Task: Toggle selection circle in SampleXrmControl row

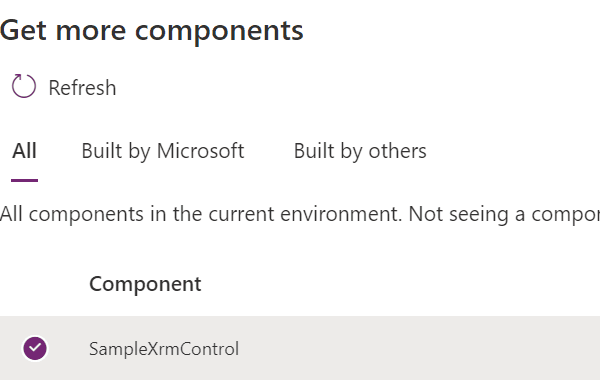Action: [35, 348]
